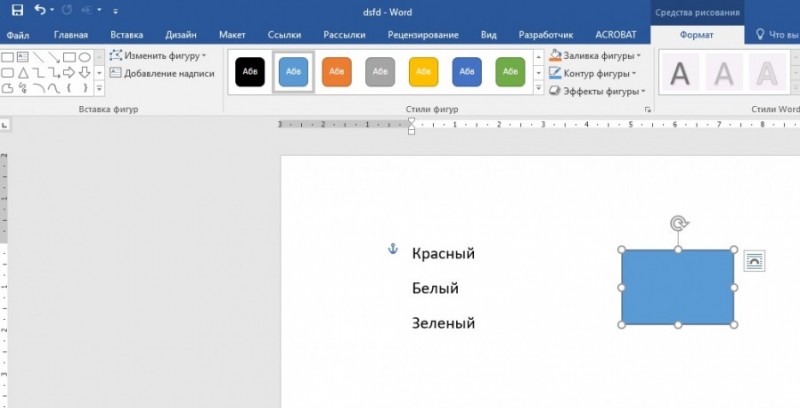This screenshot has height=408, width=800.
Task: Click the blue rectangle shape in document
Action: 678,287
